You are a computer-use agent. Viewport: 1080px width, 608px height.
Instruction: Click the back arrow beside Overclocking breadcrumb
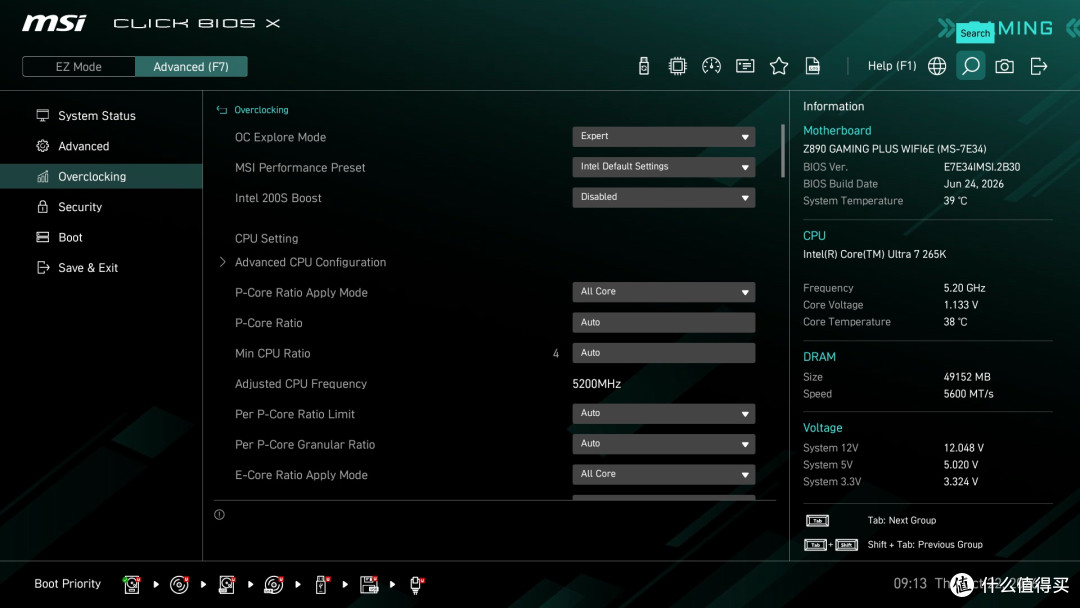coord(222,110)
